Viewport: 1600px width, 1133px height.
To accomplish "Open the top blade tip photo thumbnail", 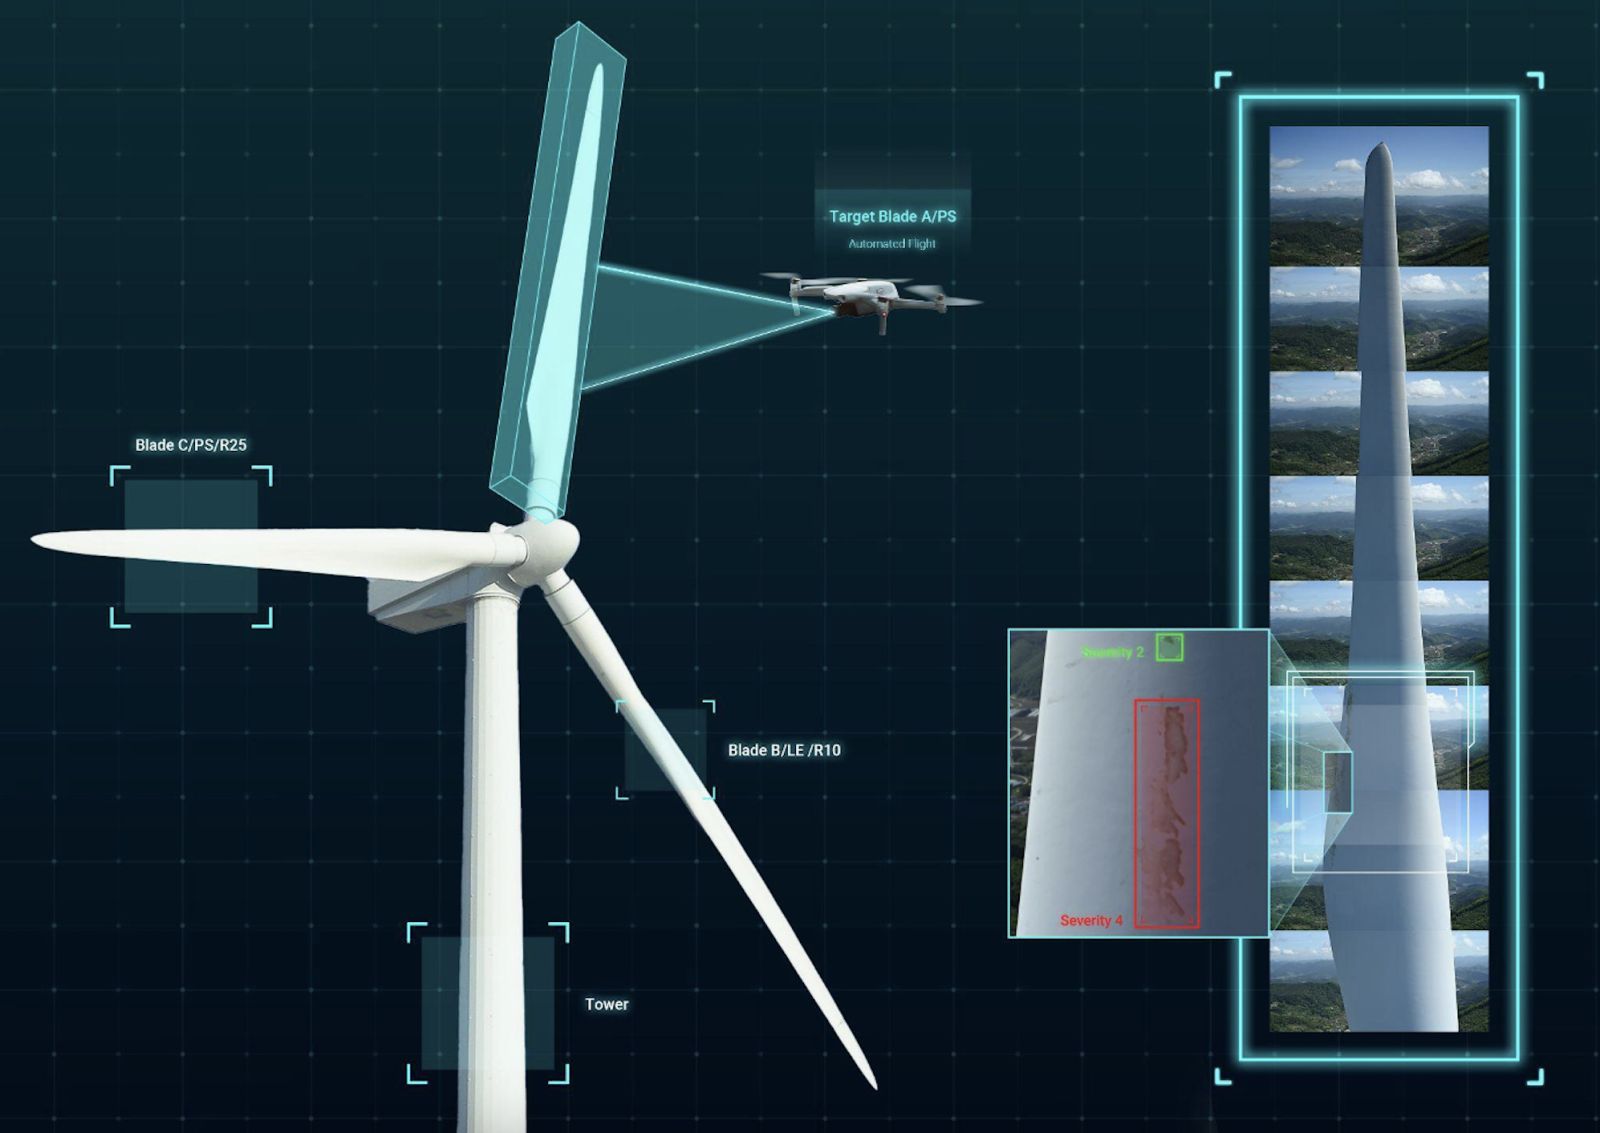I will [x=1379, y=195].
